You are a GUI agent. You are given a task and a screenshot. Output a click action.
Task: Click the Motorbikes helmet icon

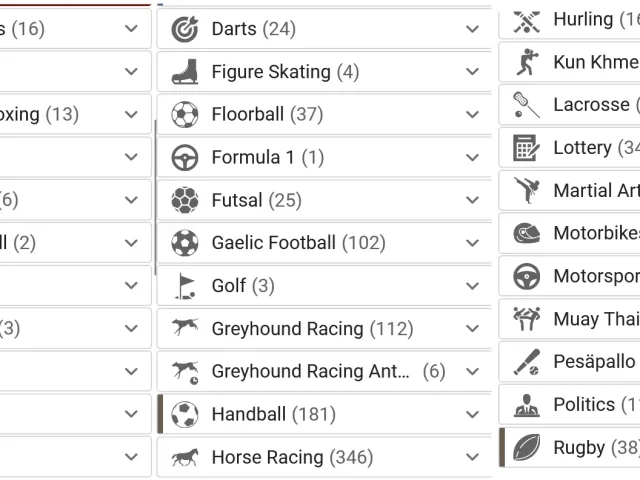pyautogui.click(x=526, y=233)
